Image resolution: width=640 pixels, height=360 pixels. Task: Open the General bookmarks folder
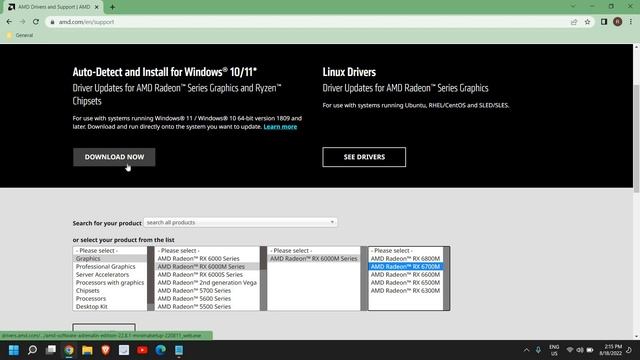tap(20, 35)
